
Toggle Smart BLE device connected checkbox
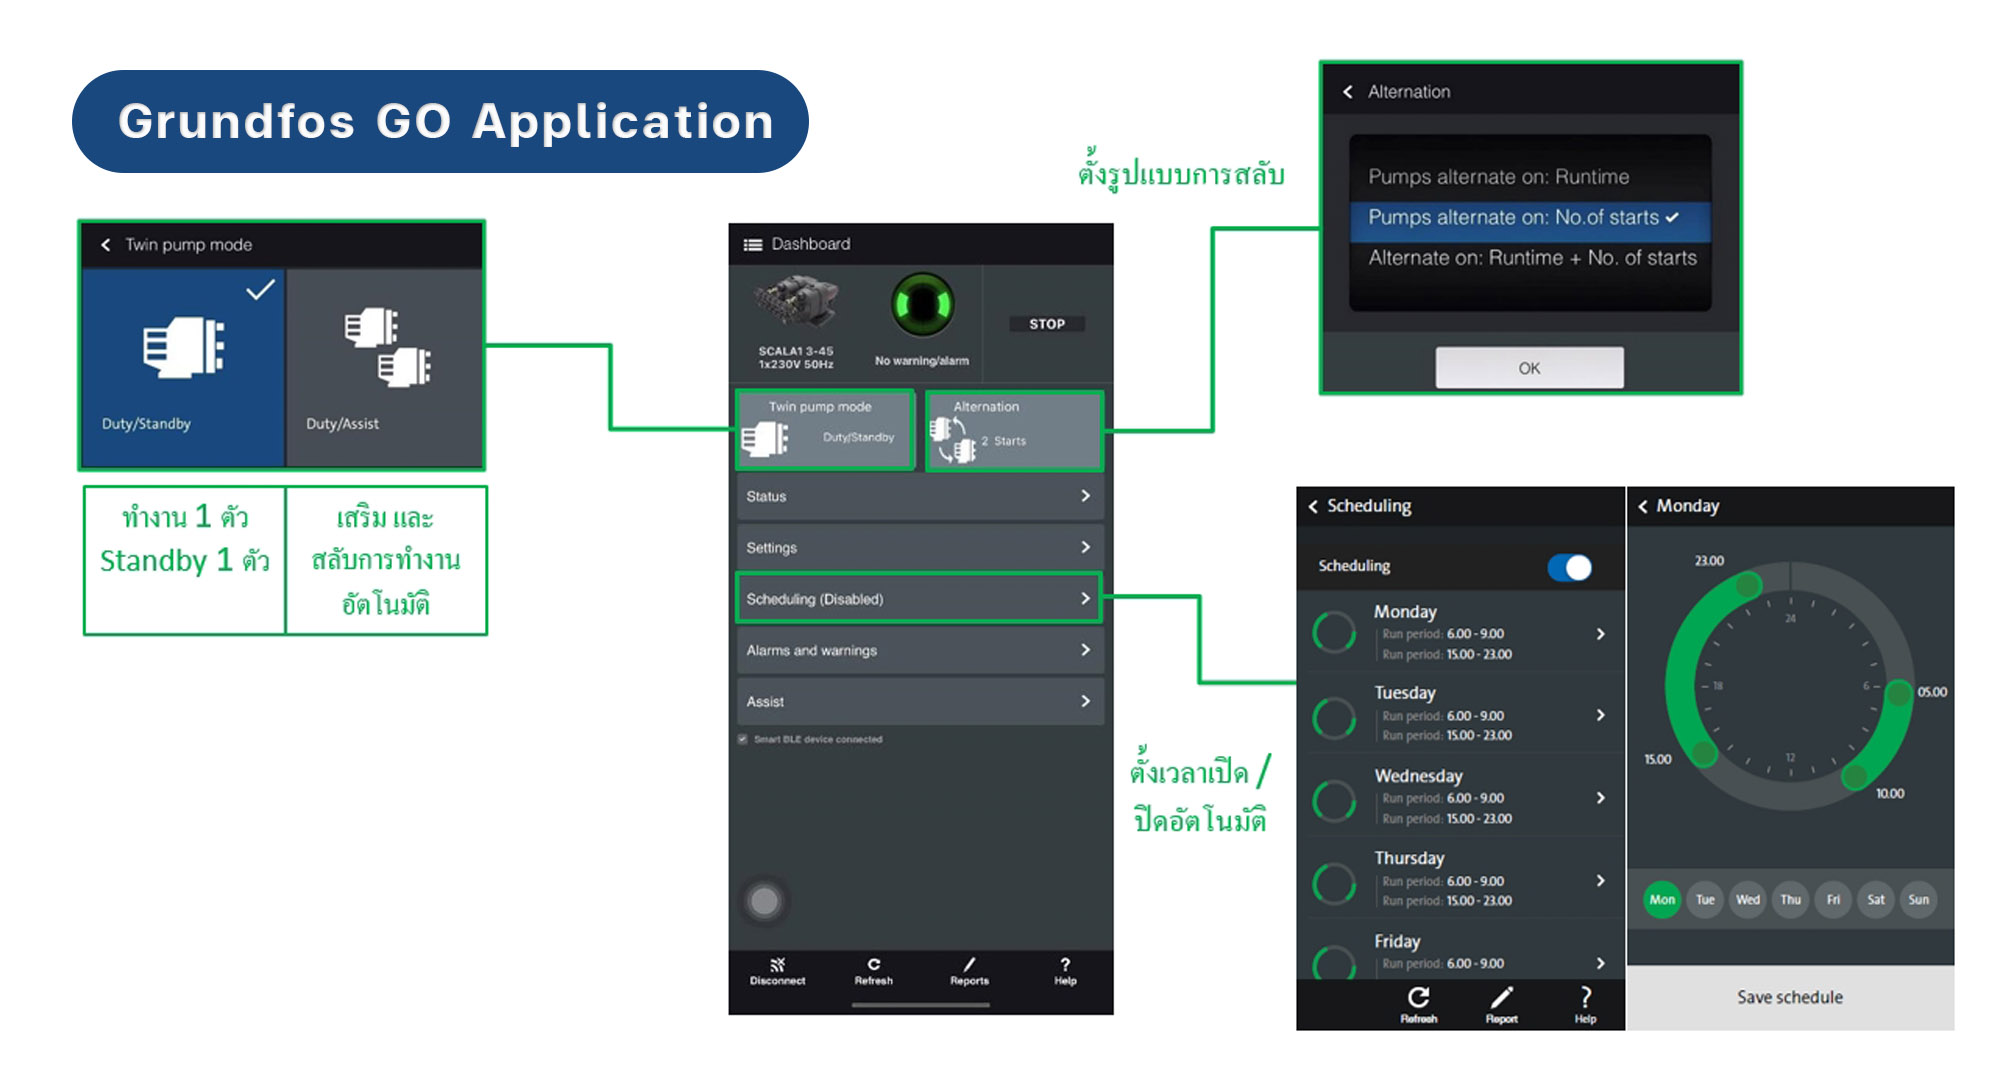[743, 739]
